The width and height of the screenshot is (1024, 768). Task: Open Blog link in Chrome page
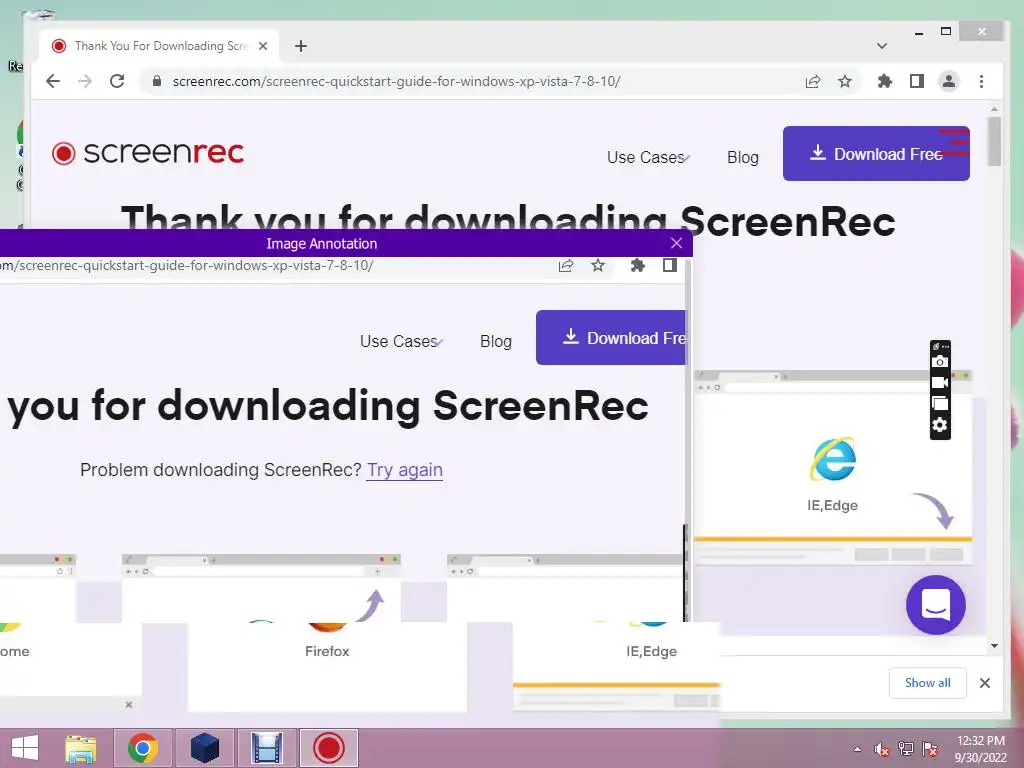743,157
